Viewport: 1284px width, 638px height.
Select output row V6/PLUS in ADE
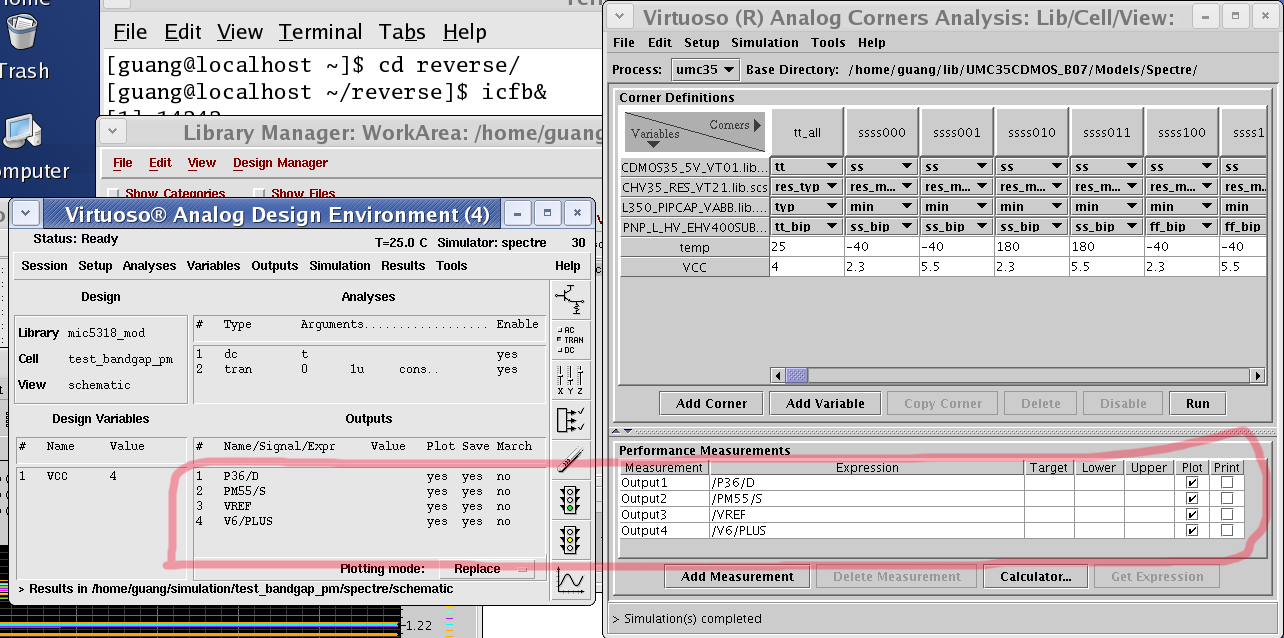coord(369,521)
